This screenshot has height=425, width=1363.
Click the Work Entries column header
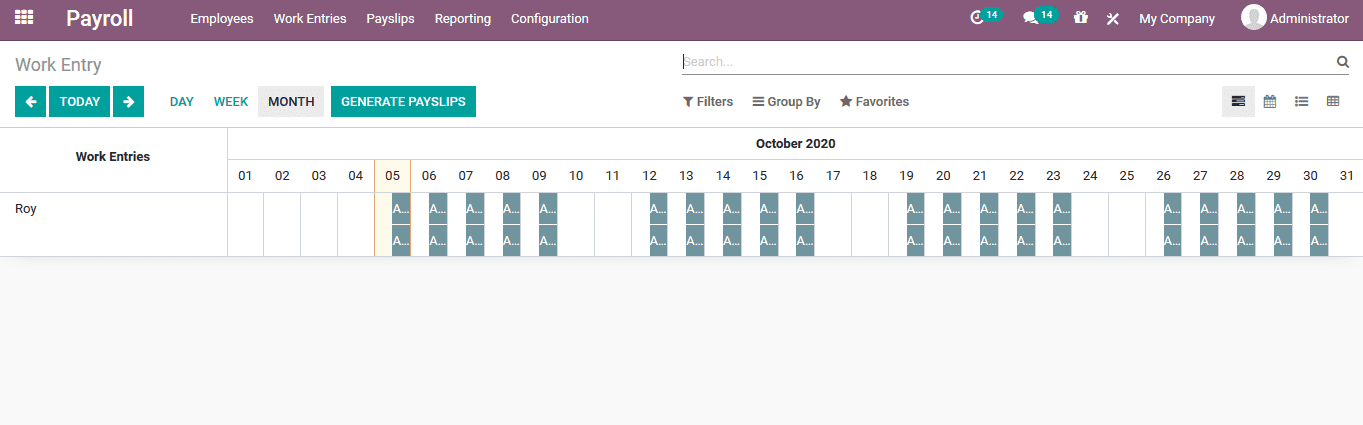point(113,157)
